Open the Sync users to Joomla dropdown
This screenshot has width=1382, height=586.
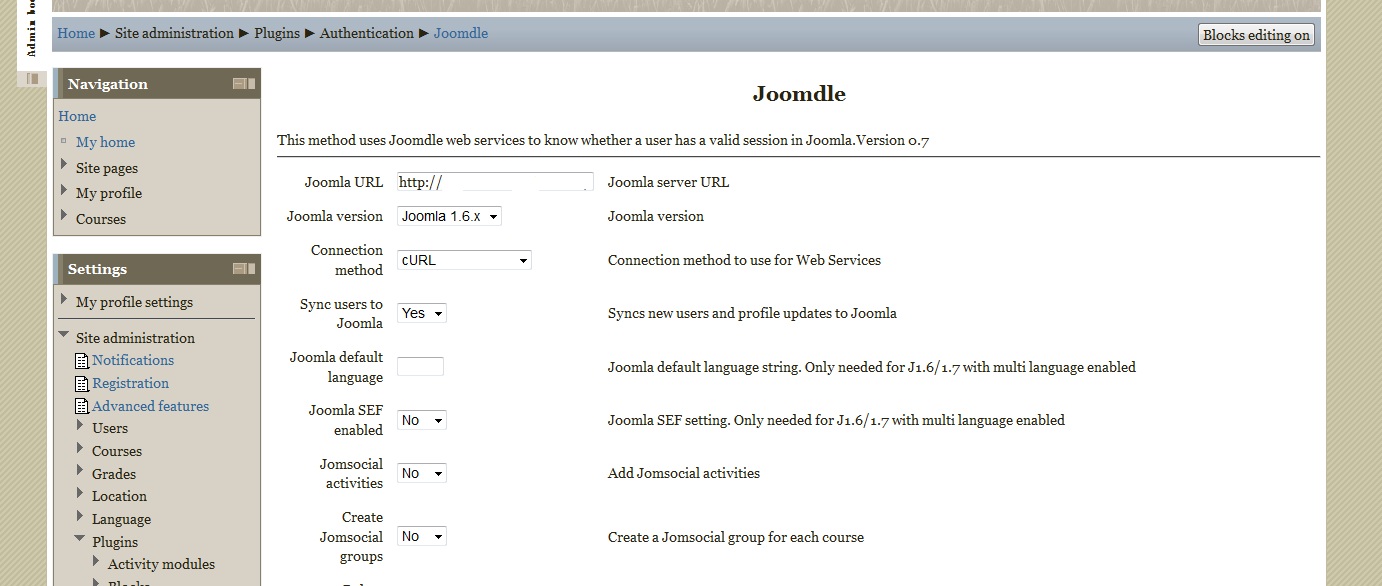click(421, 313)
